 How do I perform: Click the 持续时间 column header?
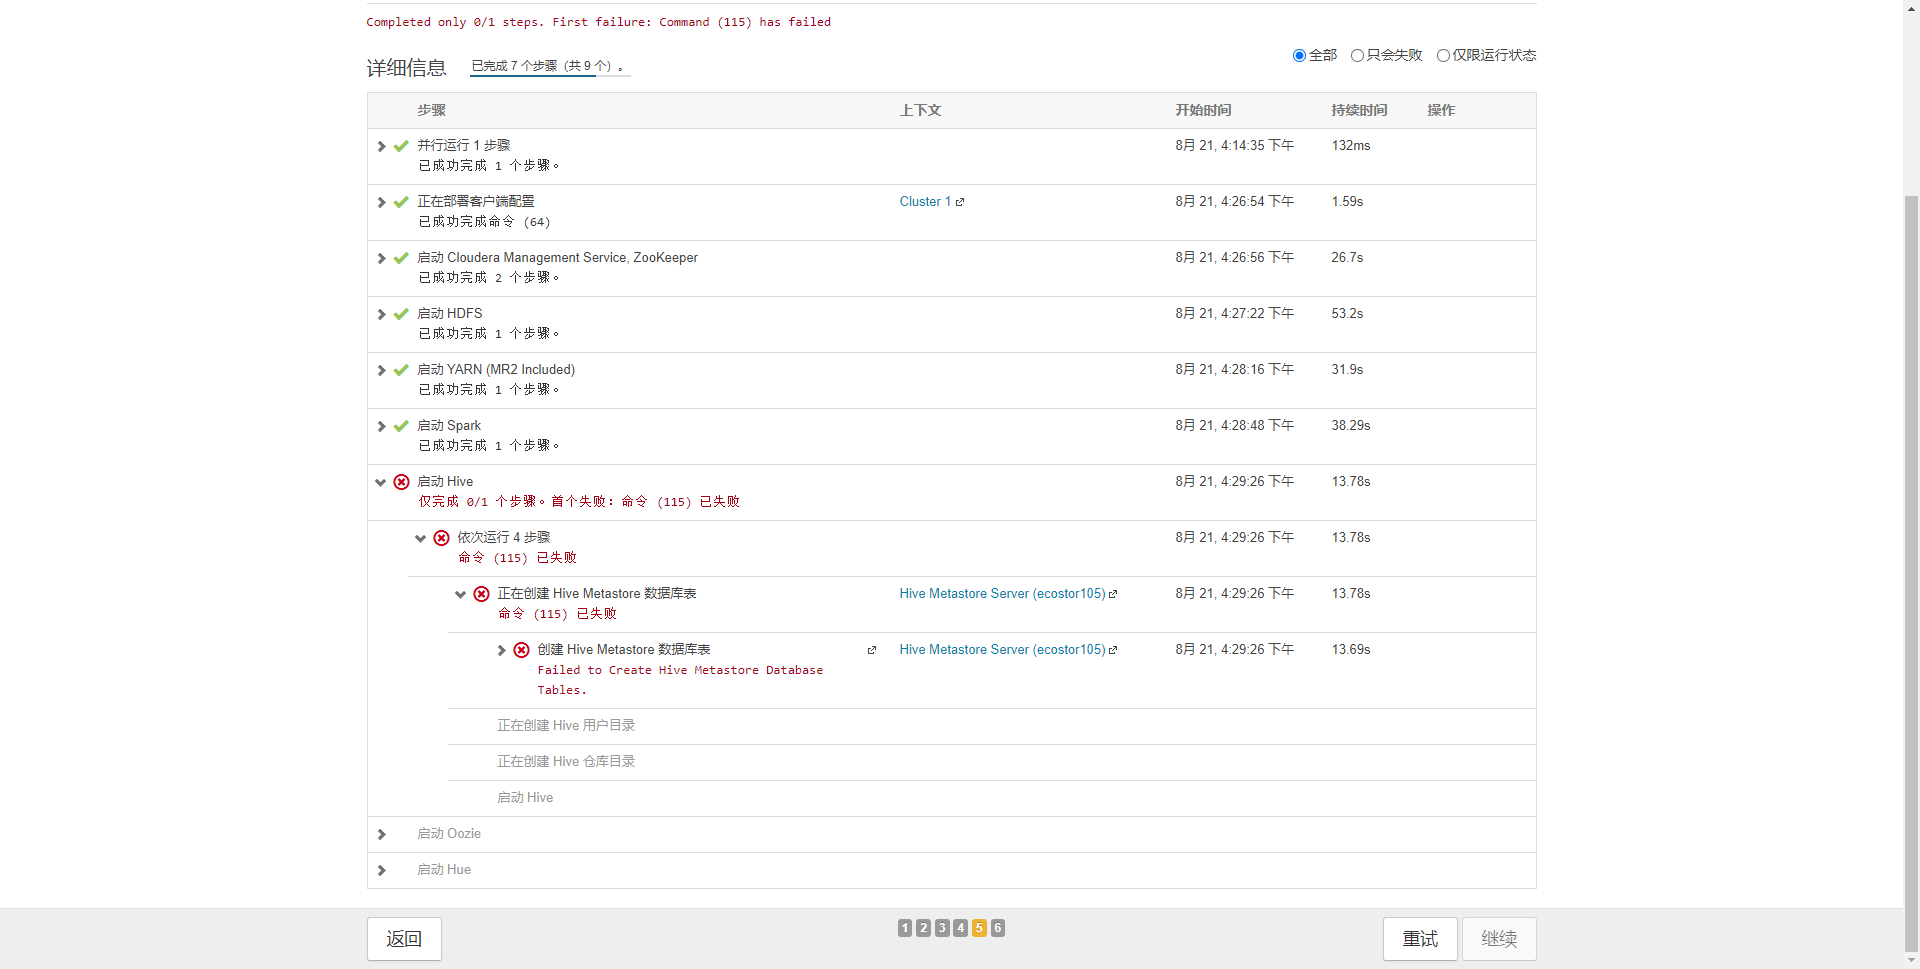click(1359, 110)
